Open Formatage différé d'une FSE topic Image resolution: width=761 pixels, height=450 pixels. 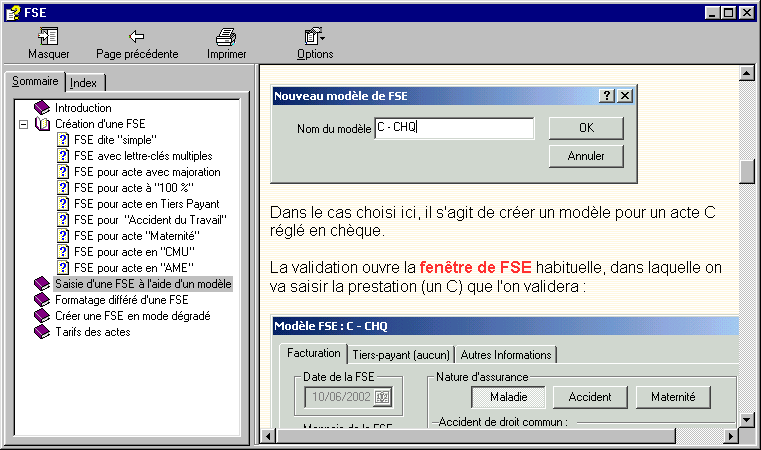click(x=121, y=300)
